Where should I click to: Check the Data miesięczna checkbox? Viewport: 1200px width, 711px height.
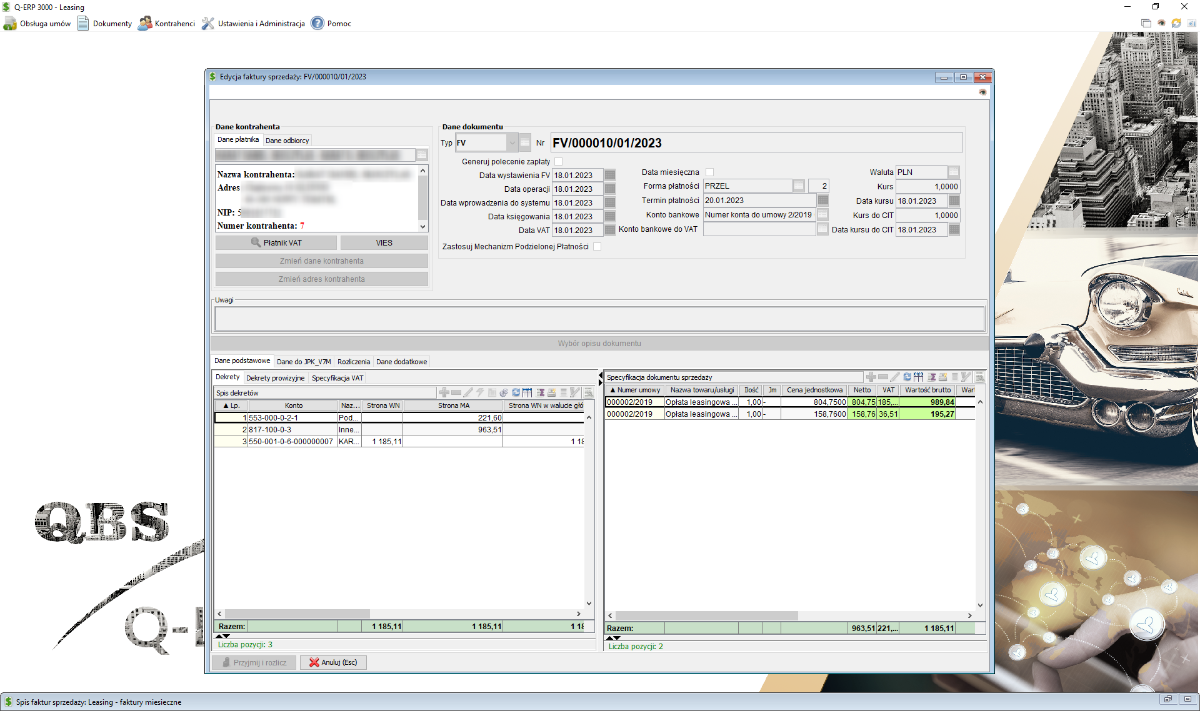(x=709, y=172)
